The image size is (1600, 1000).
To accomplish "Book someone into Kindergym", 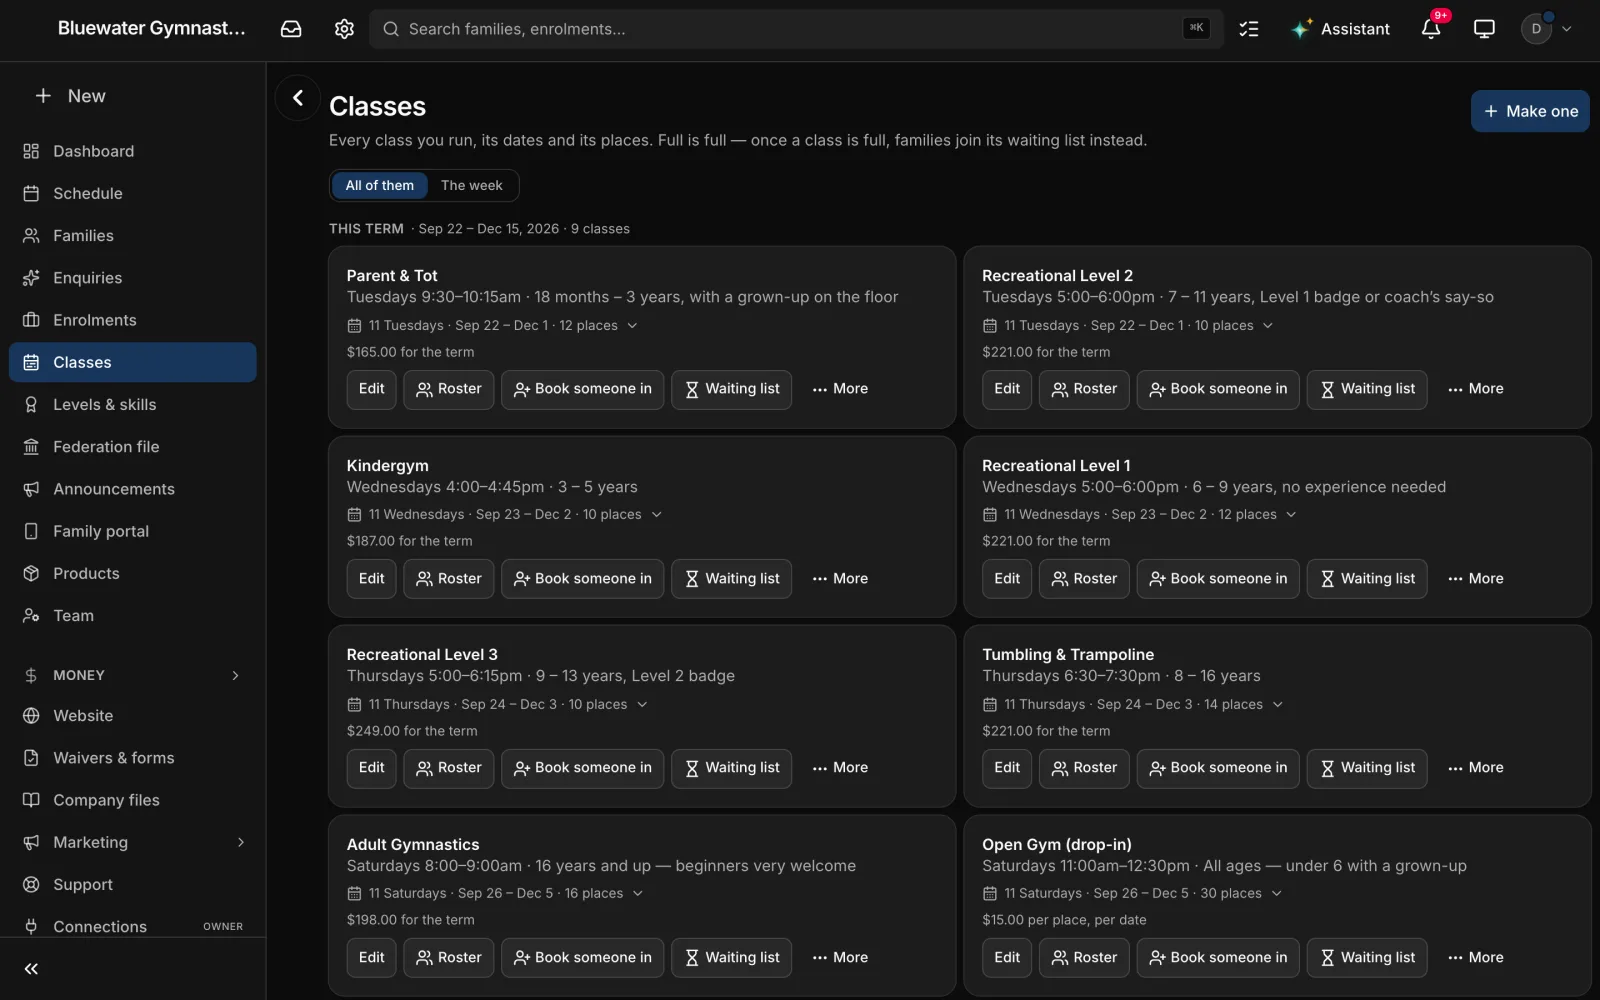I will [583, 579].
